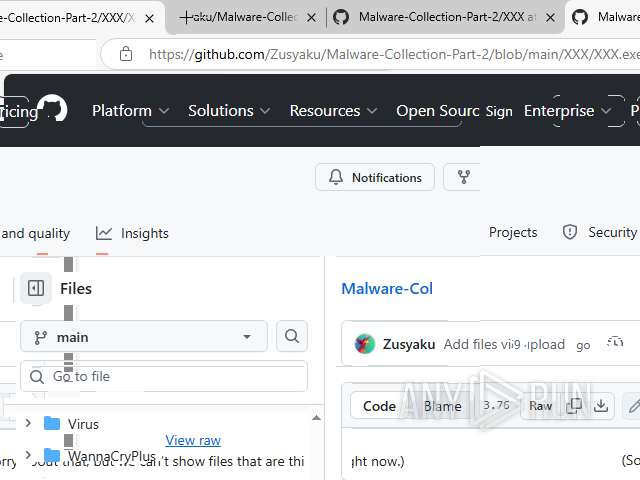Switch to the Blame view tab
Image resolution: width=640 pixels, height=480 pixels.
(x=442, y=406)
